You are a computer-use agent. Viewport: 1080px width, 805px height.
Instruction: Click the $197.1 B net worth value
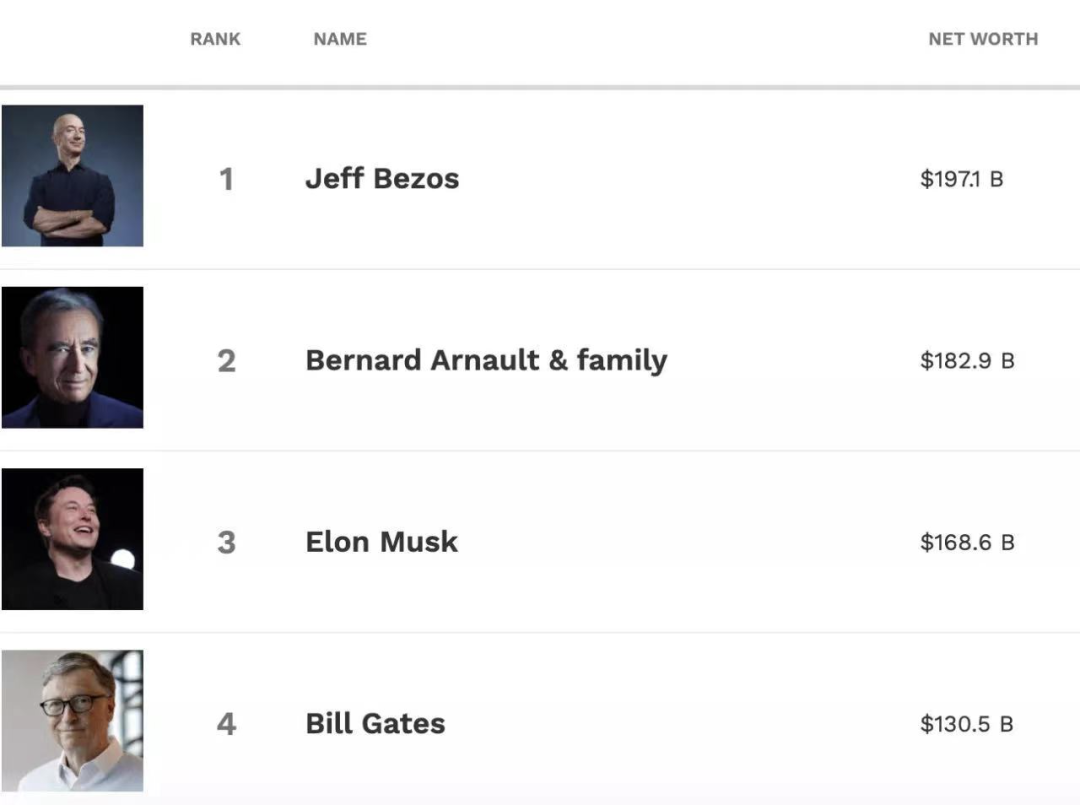(961, 180)
